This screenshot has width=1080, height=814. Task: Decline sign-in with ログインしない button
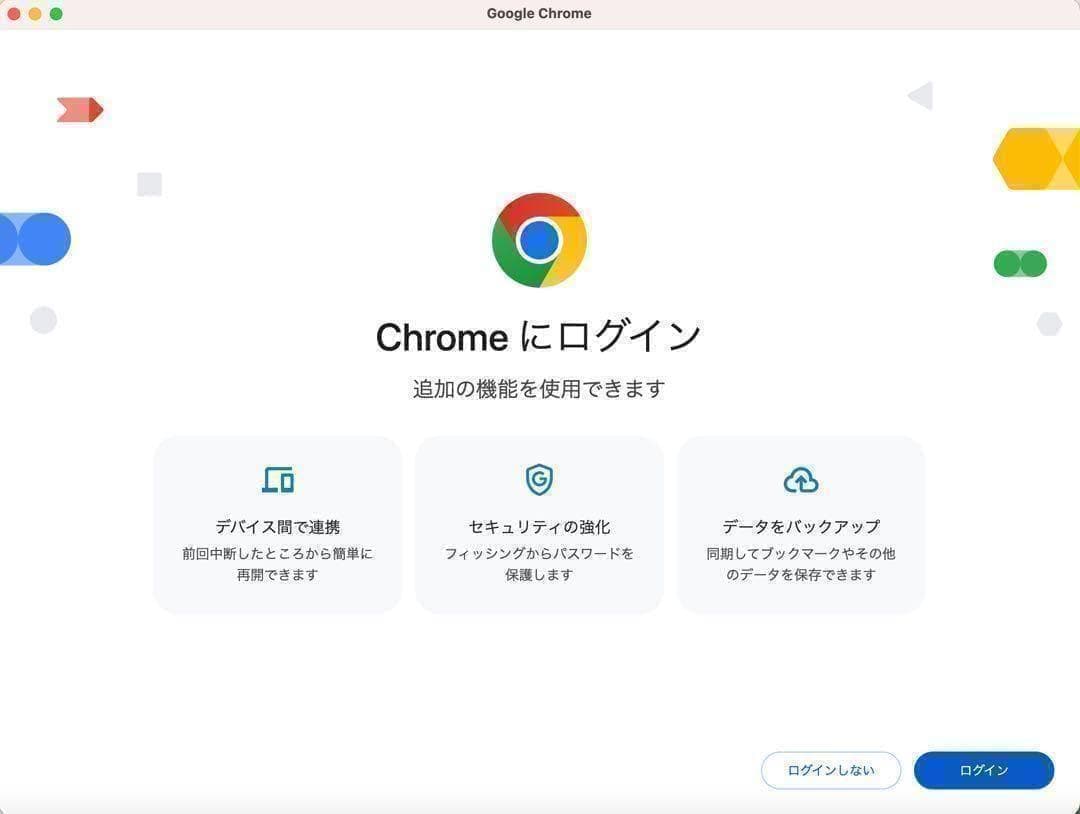831,770
